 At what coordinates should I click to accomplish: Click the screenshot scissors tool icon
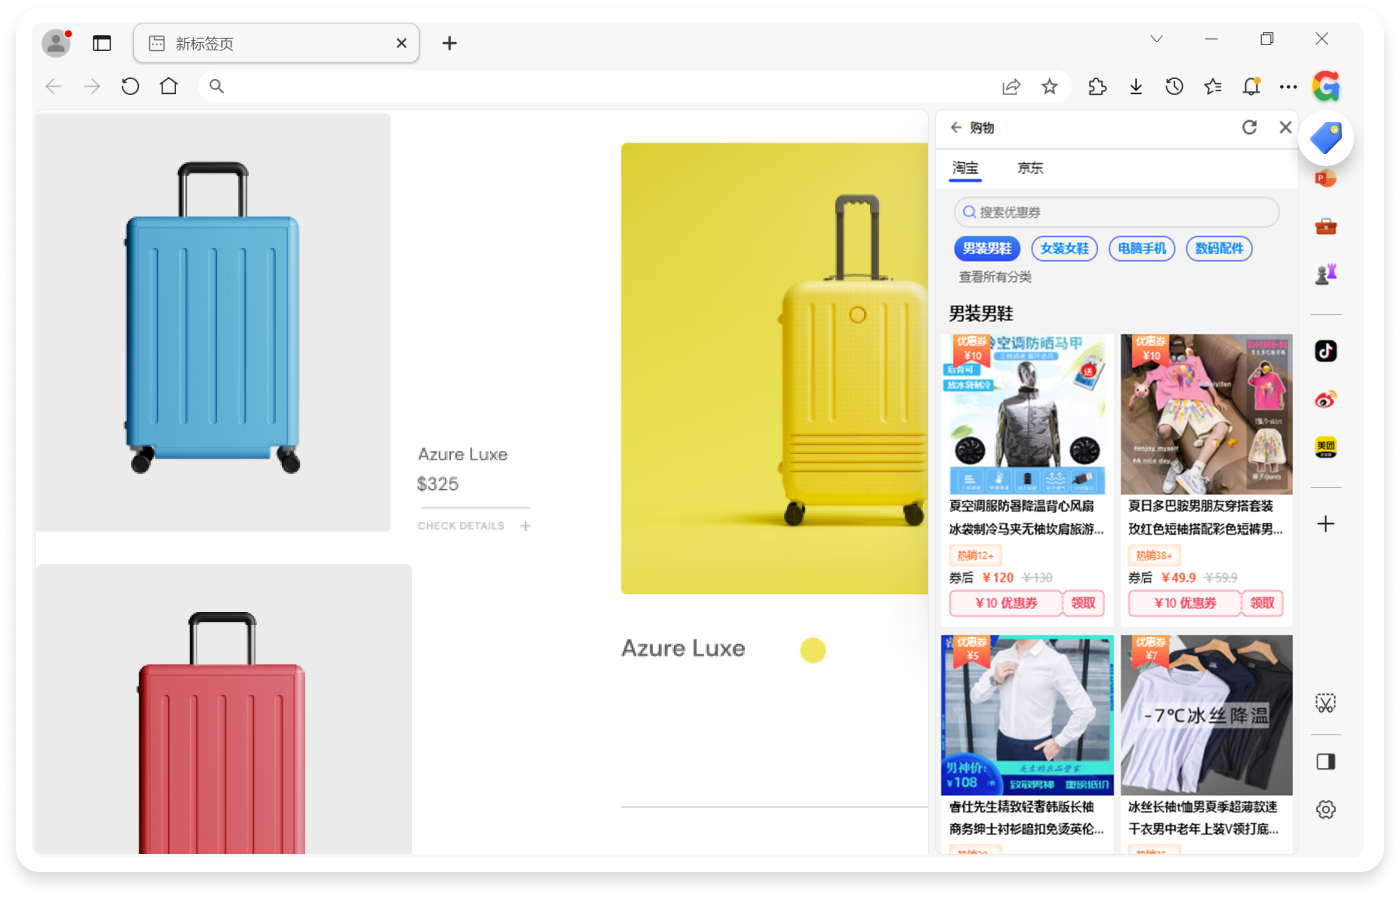pos(1326,704)
